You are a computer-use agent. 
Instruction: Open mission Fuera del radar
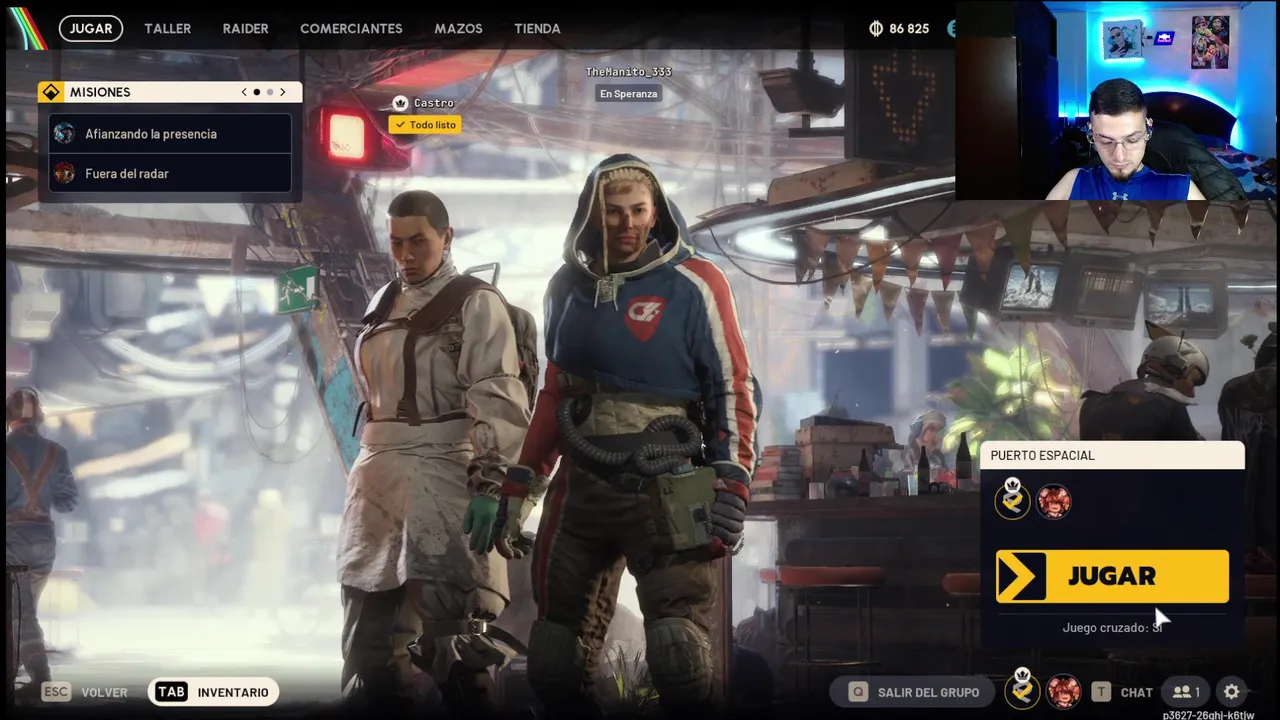coord(170,173)
